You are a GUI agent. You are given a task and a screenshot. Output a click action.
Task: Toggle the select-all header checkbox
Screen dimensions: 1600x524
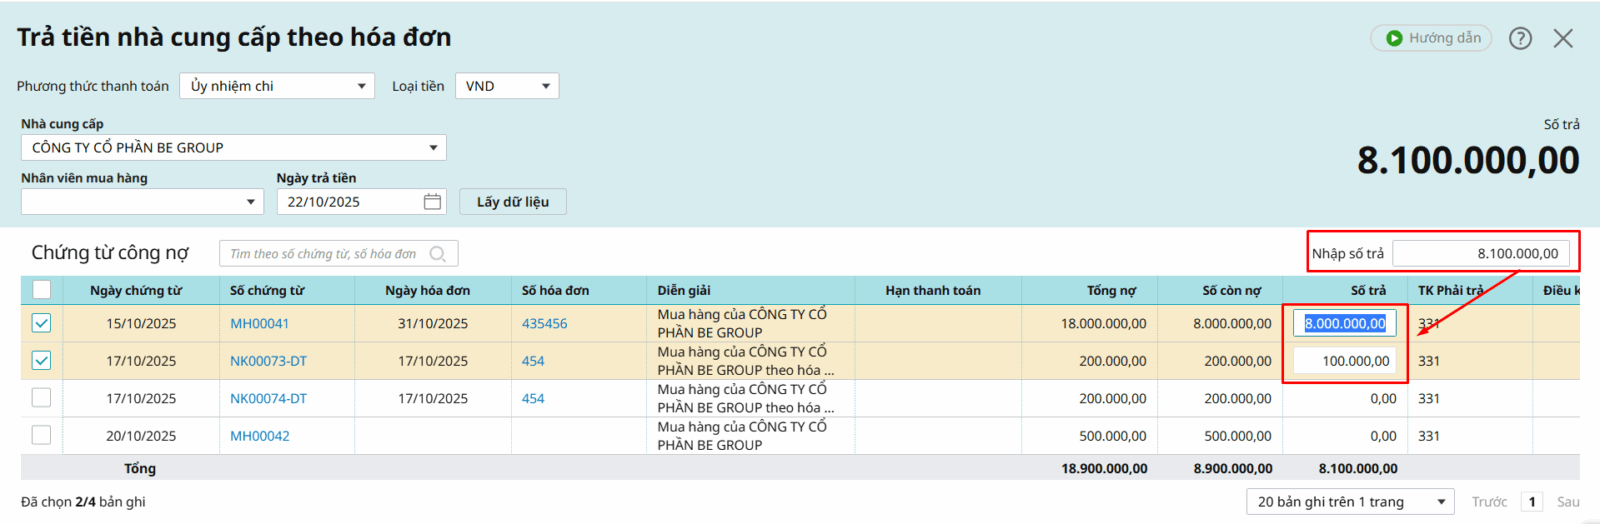(x=41, y=290)
